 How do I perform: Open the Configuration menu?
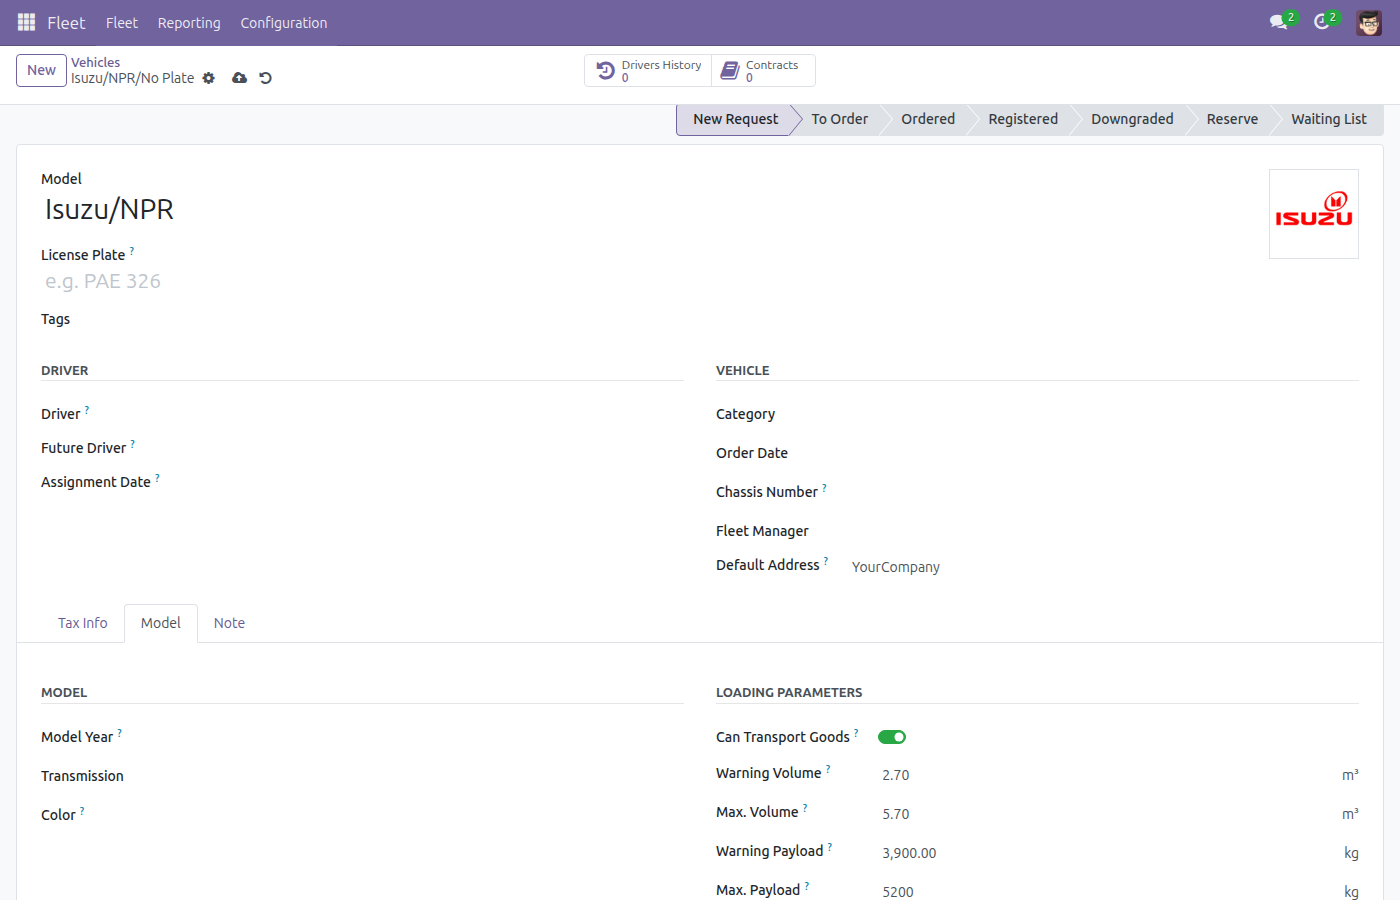284,22
